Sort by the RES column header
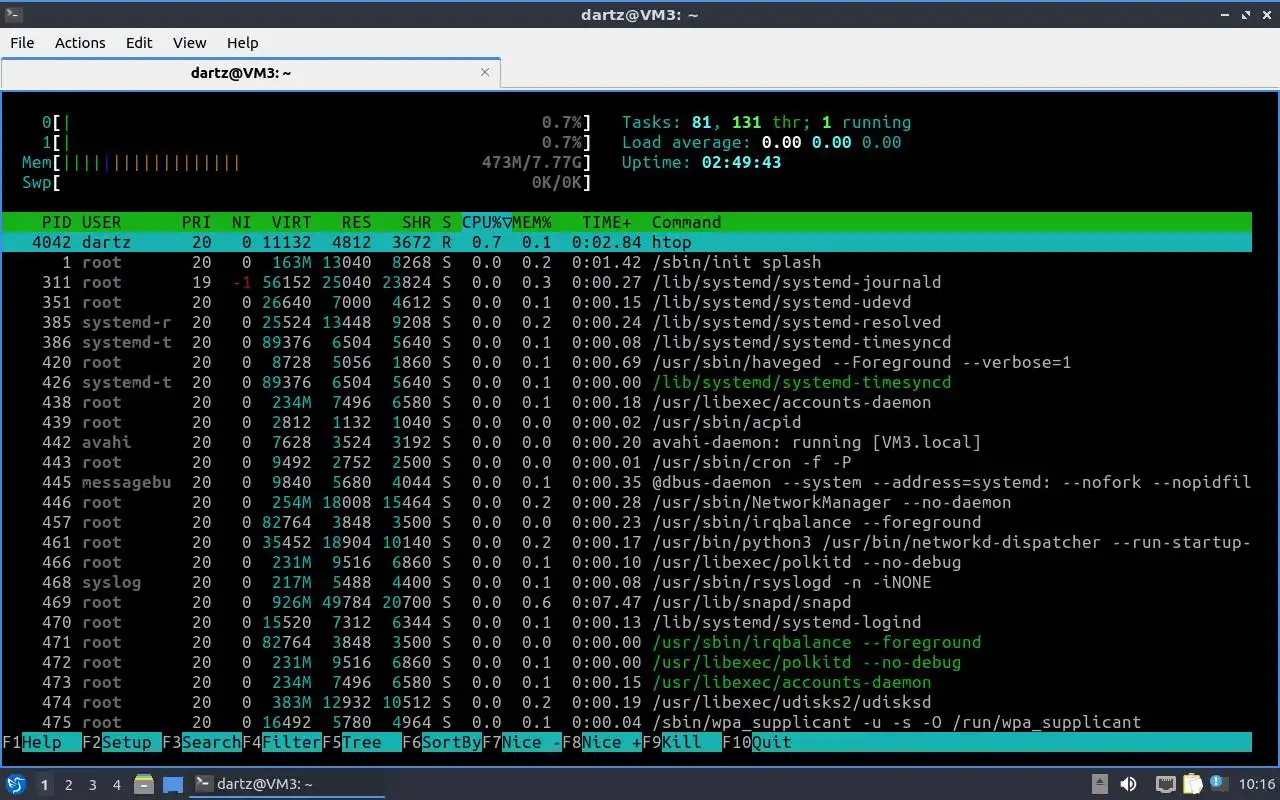This screenshot has height=800, width=1280. point(357,222)
